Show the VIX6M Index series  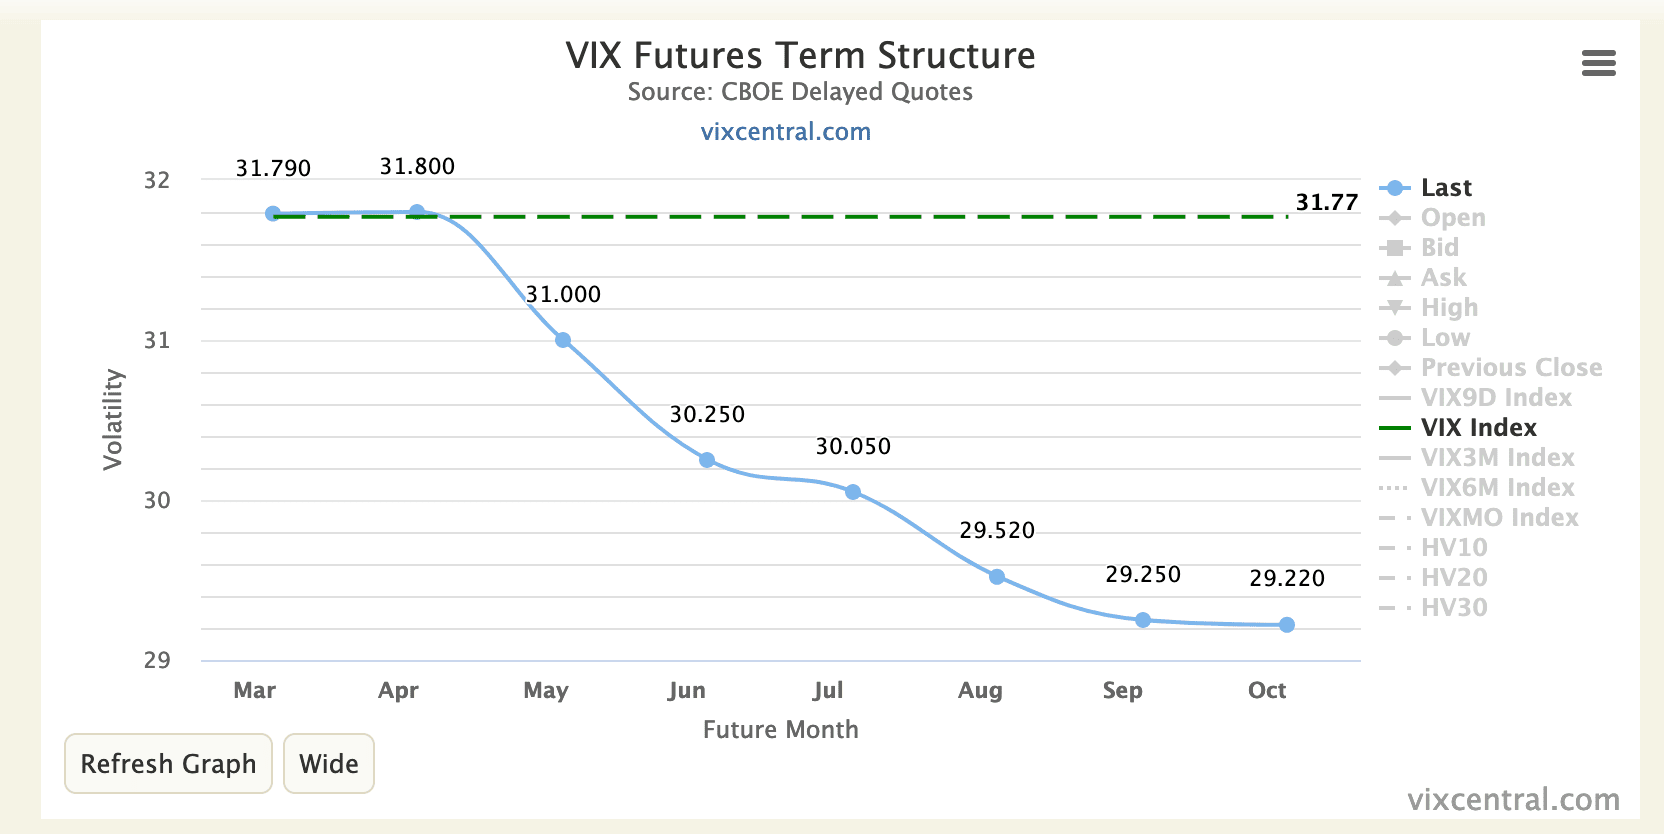click(1498, 487)
